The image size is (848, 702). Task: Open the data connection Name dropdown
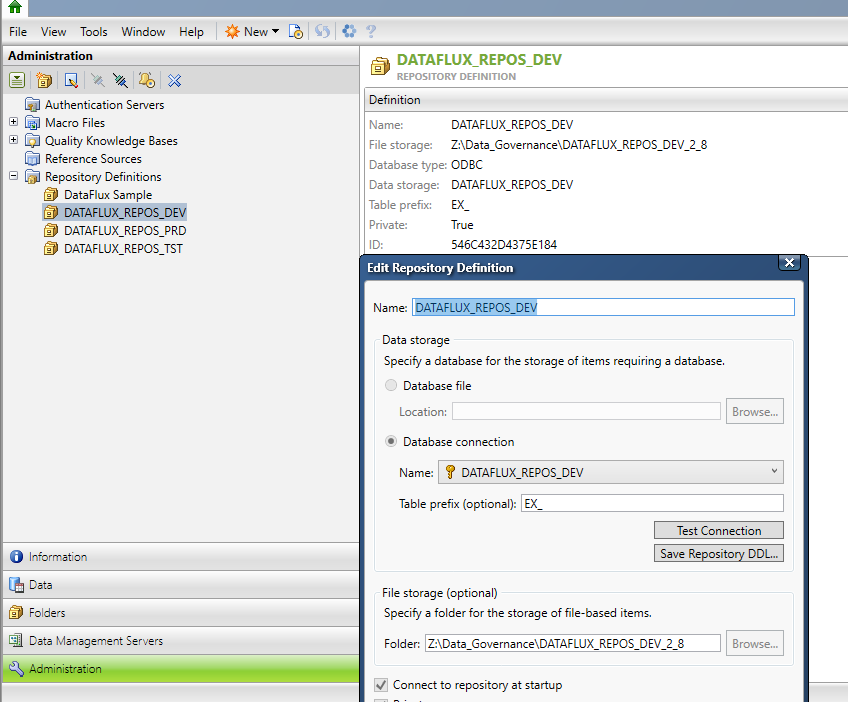773,471
